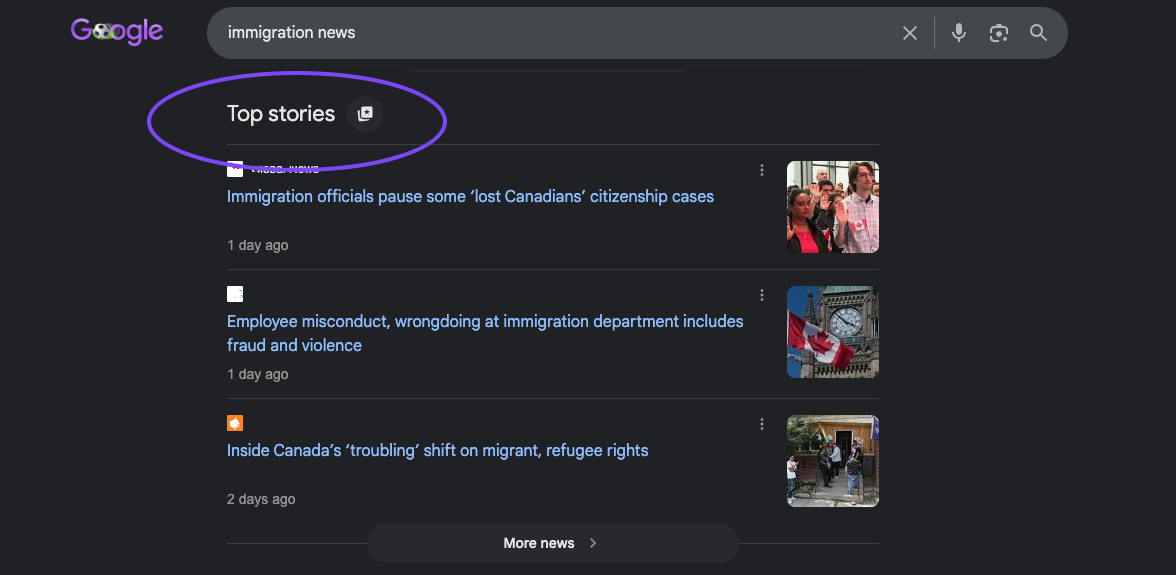Viewport: 1176px width, 575px height.
Task: Clear the search query with the X icon
Action: (x=910, y=33)
